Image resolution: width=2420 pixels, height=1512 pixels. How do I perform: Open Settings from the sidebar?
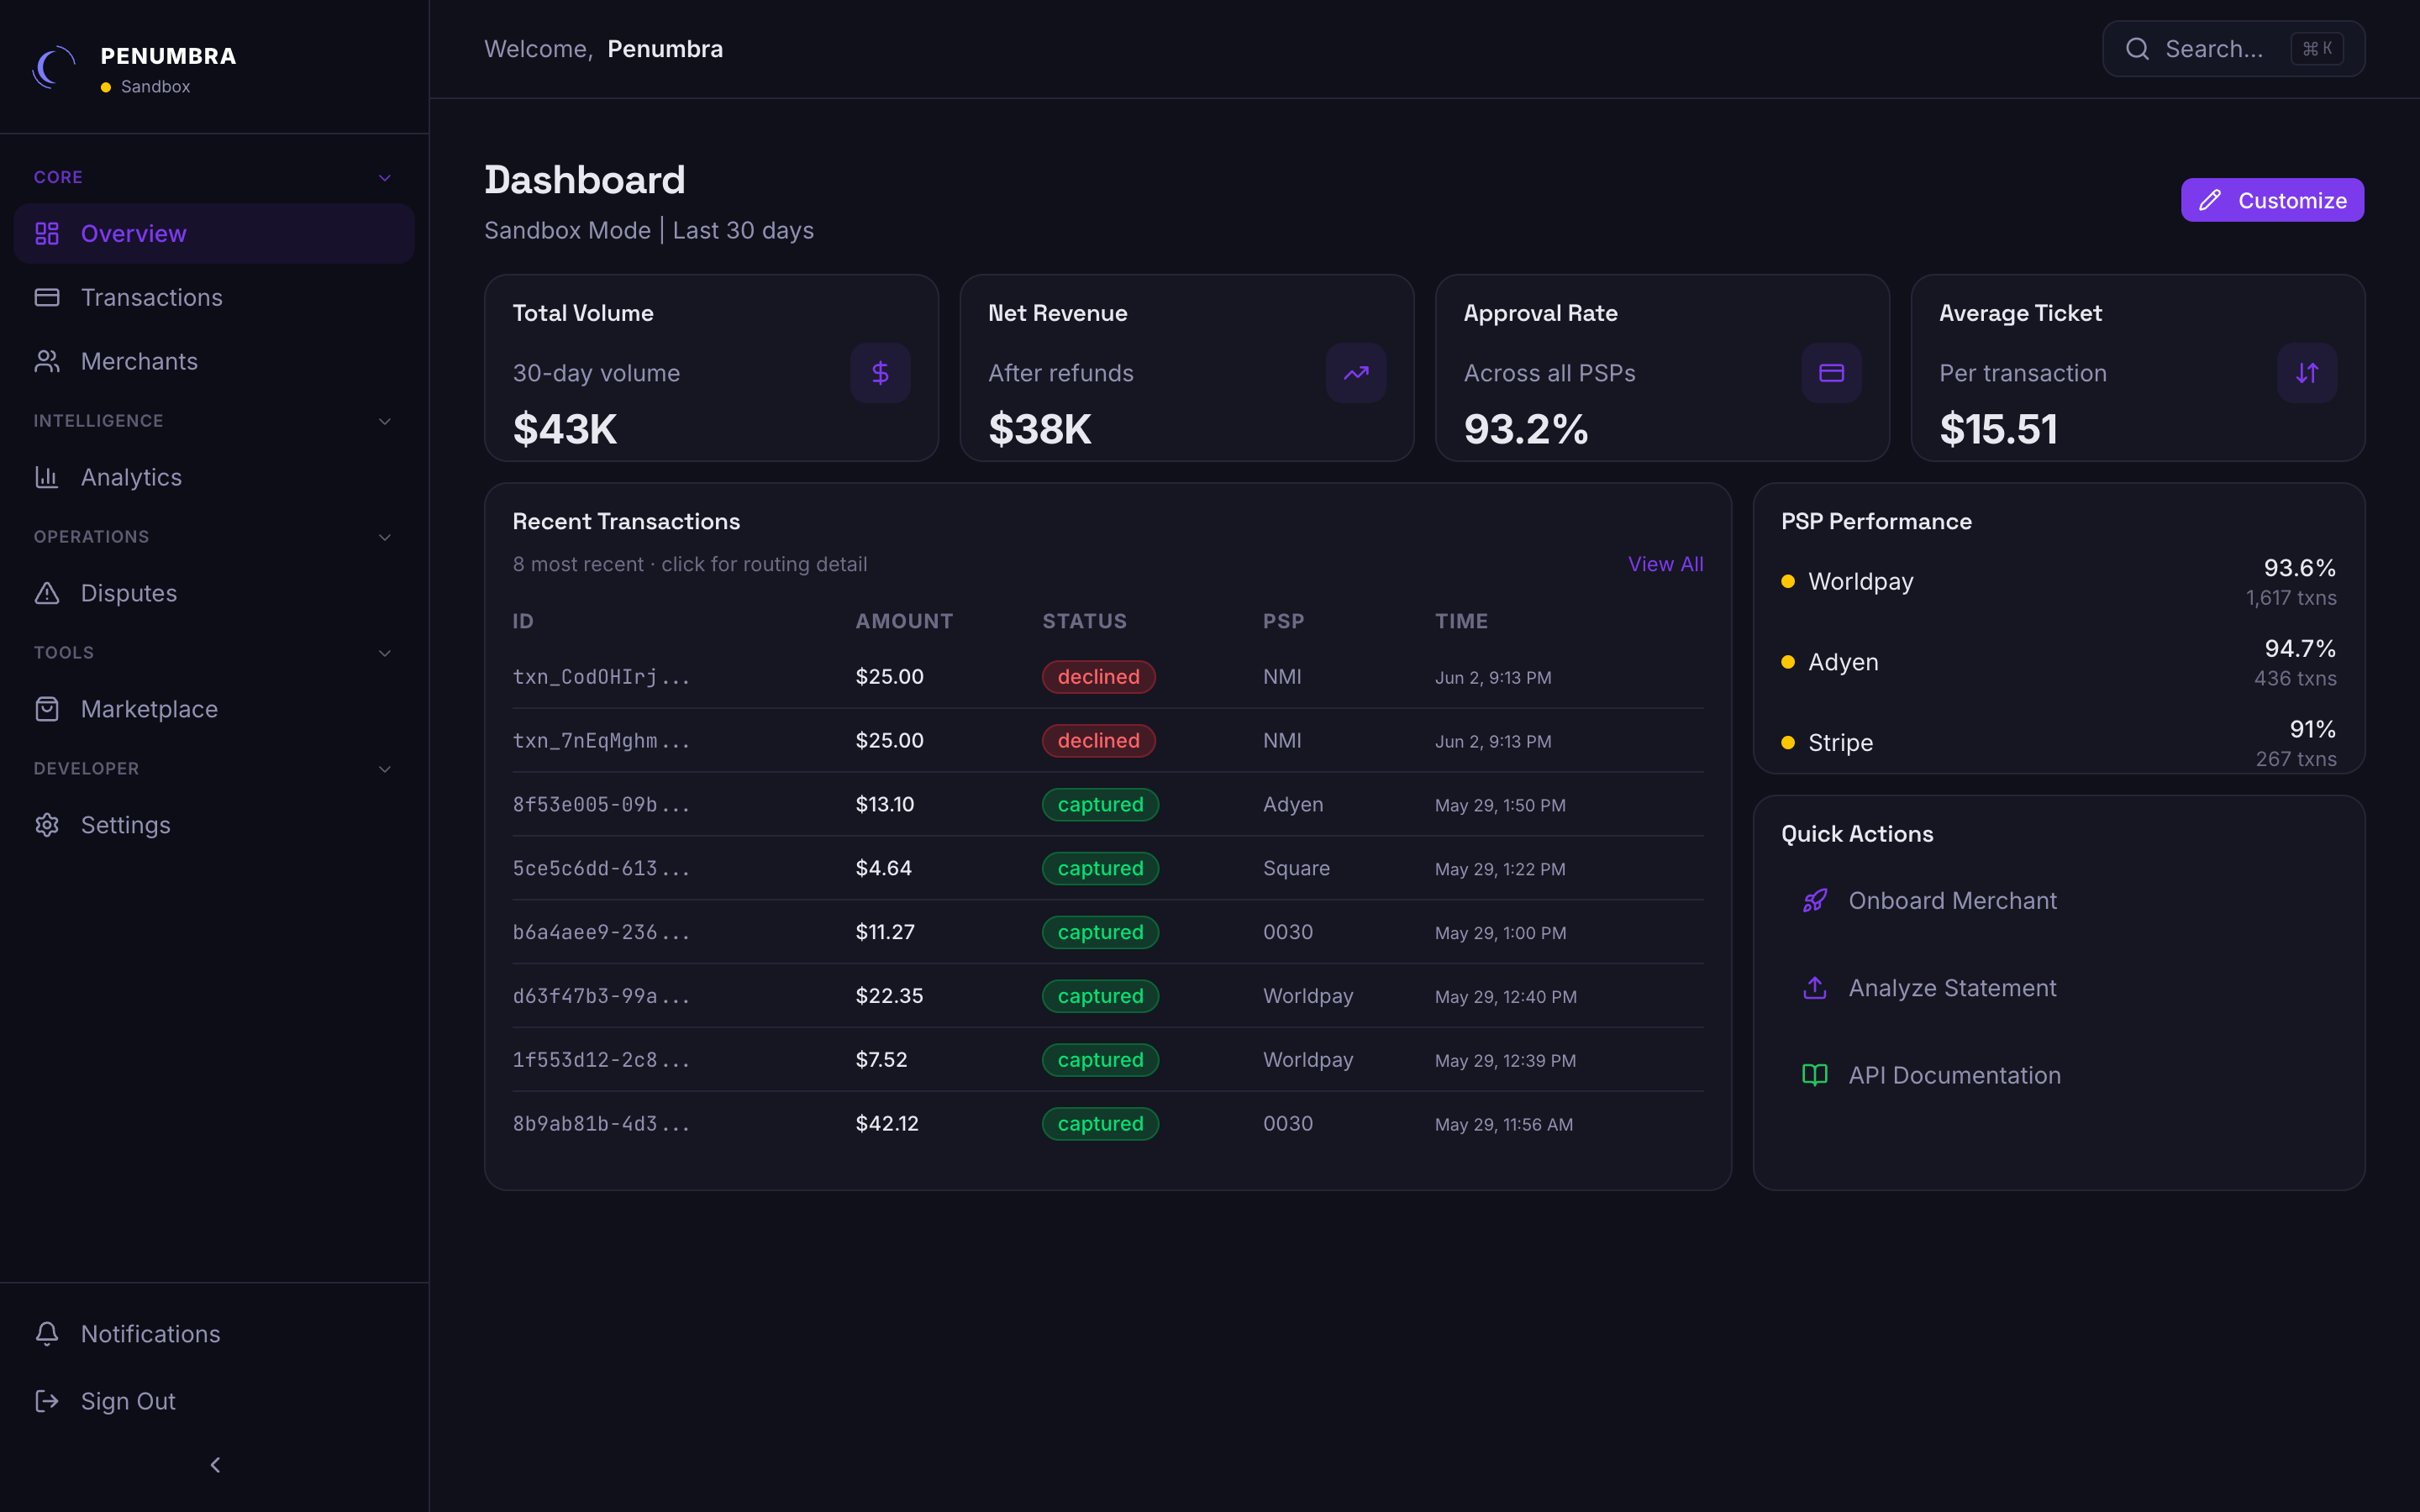coord(214,825)
